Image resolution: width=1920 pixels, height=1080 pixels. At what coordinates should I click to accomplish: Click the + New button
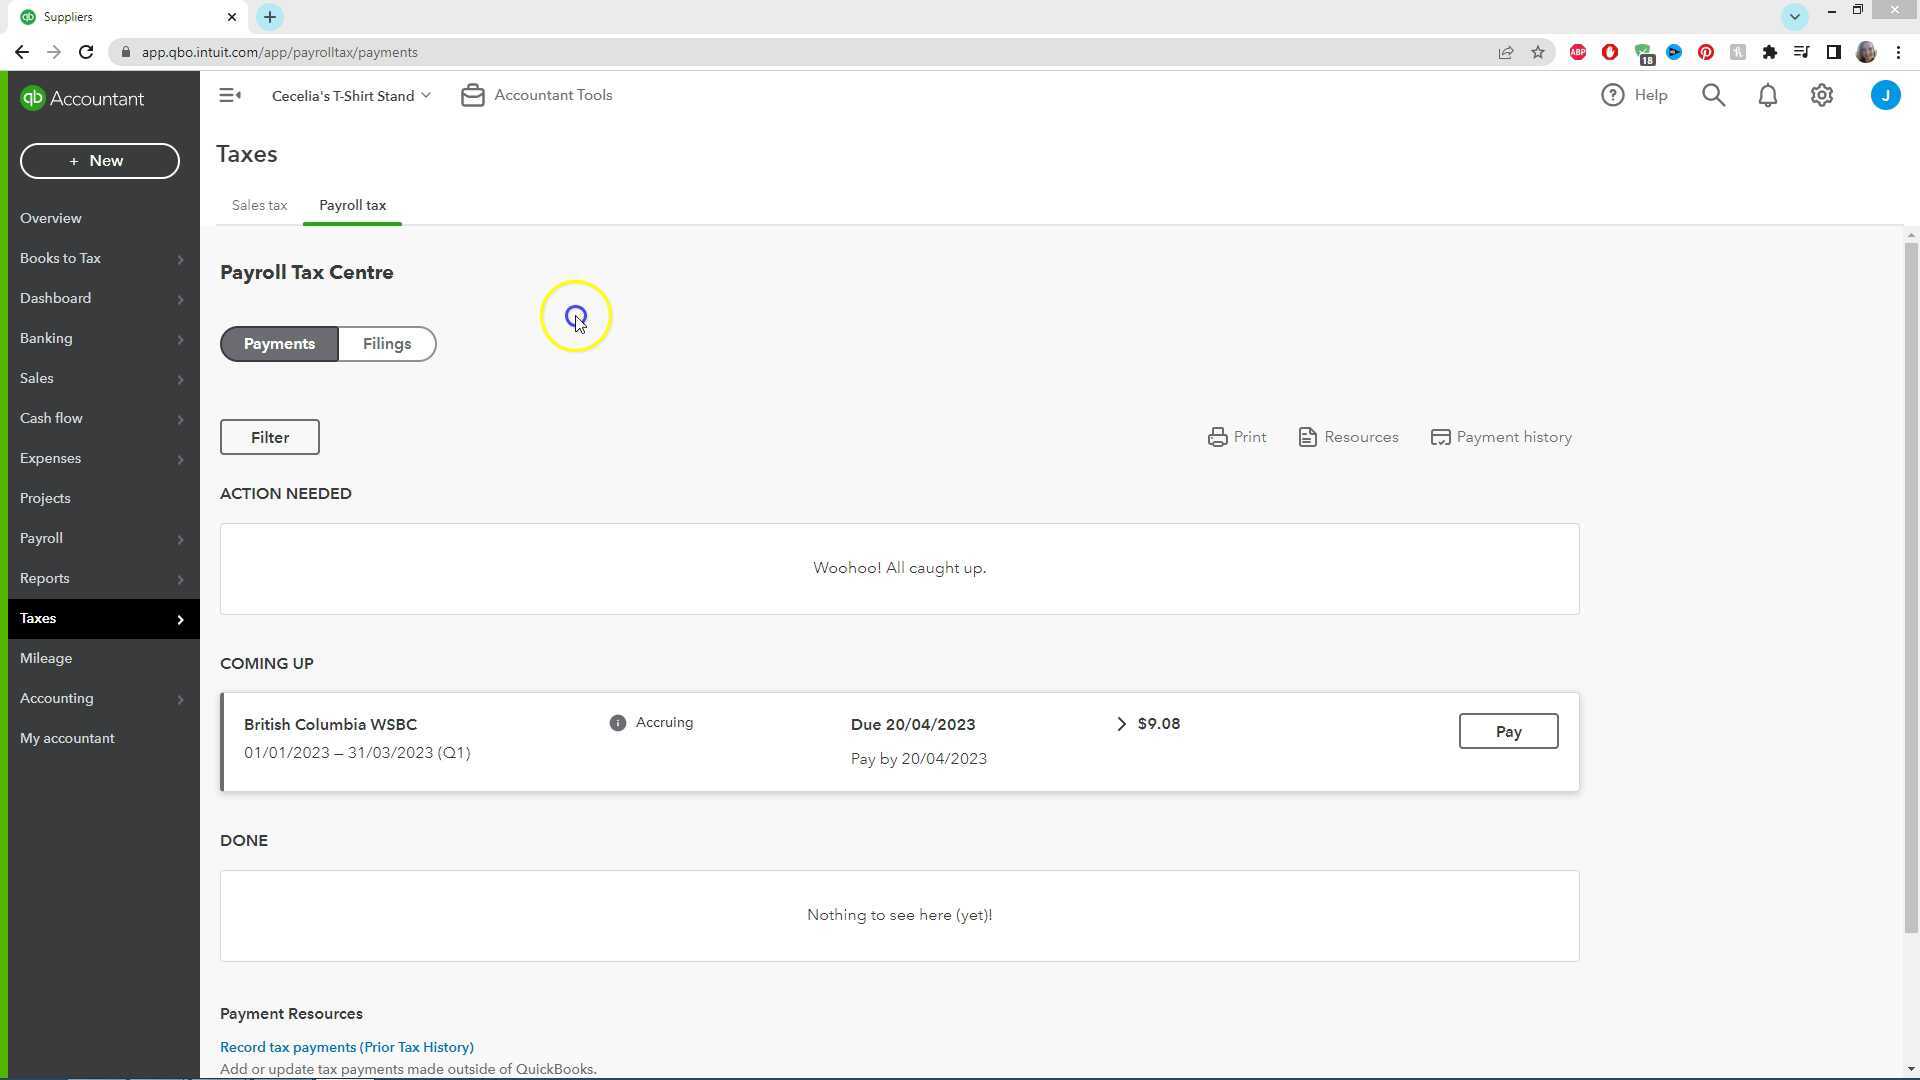pos(100,161)
